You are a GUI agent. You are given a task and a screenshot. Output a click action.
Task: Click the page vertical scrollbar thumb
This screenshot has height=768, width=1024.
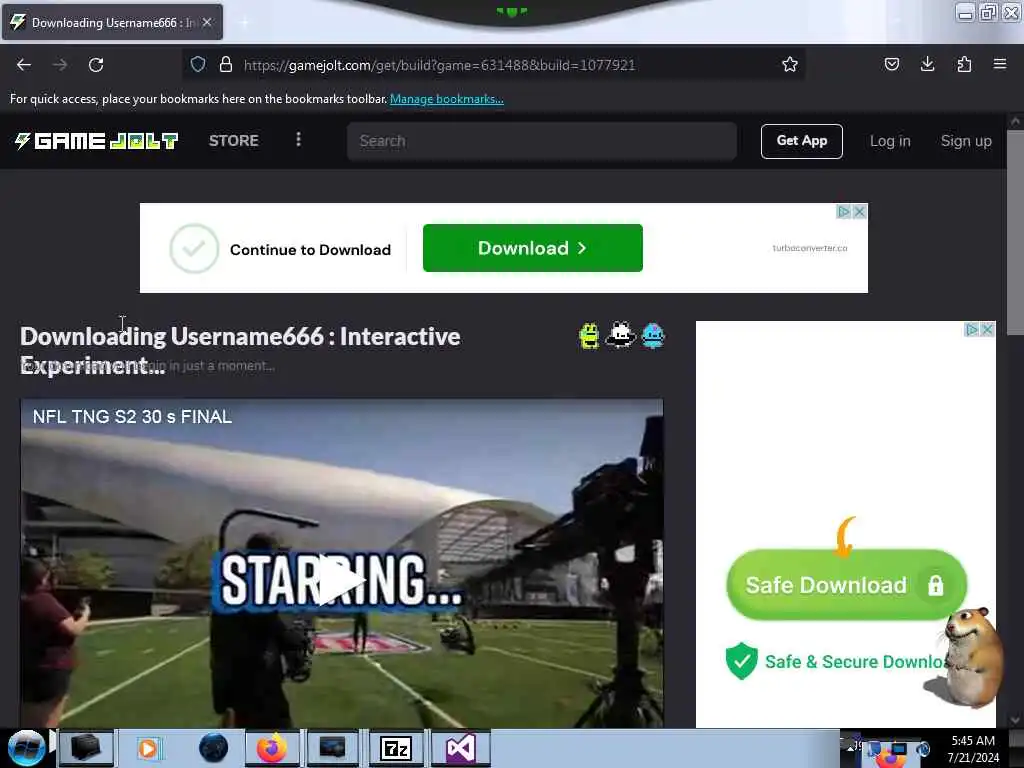coord(1015,232)
